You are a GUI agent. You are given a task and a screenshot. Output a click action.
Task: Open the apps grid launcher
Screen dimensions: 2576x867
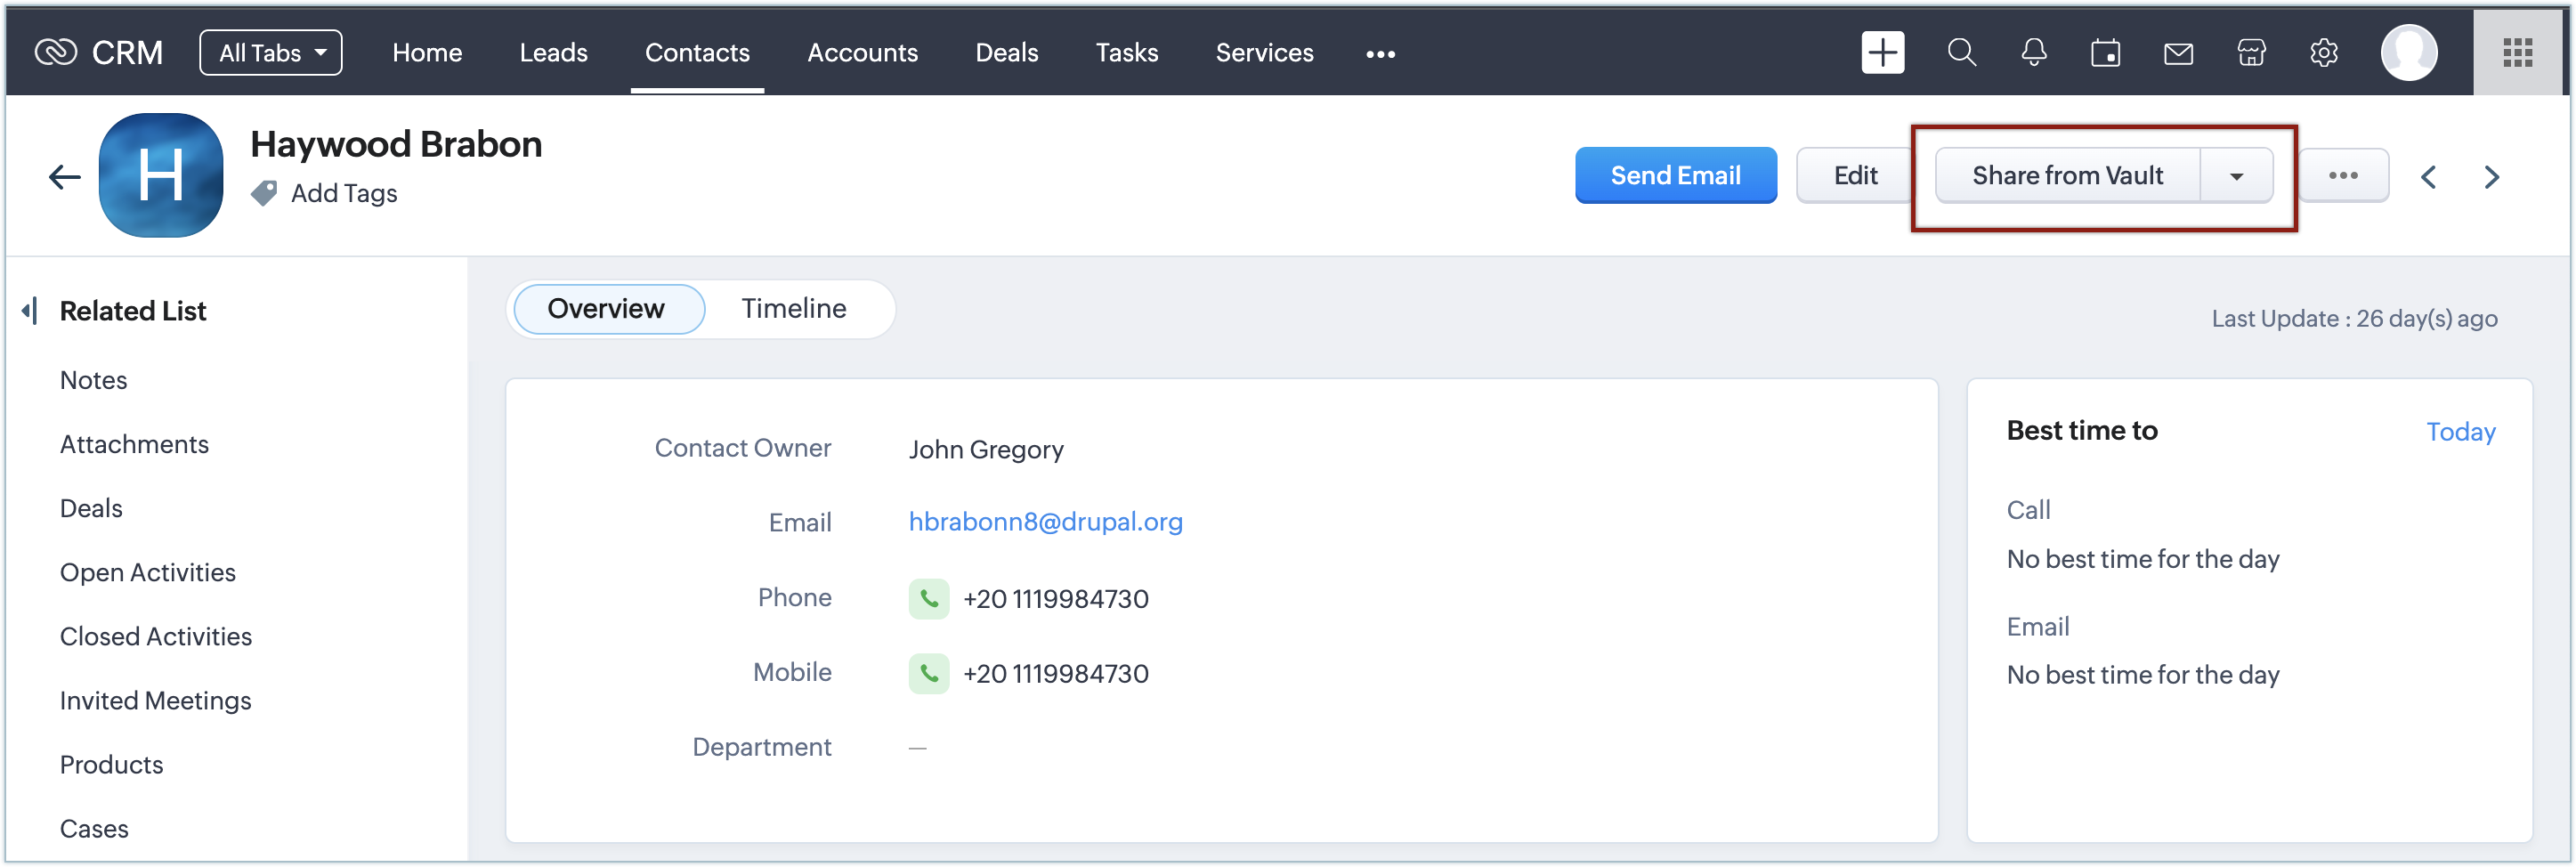point(2517,53)
